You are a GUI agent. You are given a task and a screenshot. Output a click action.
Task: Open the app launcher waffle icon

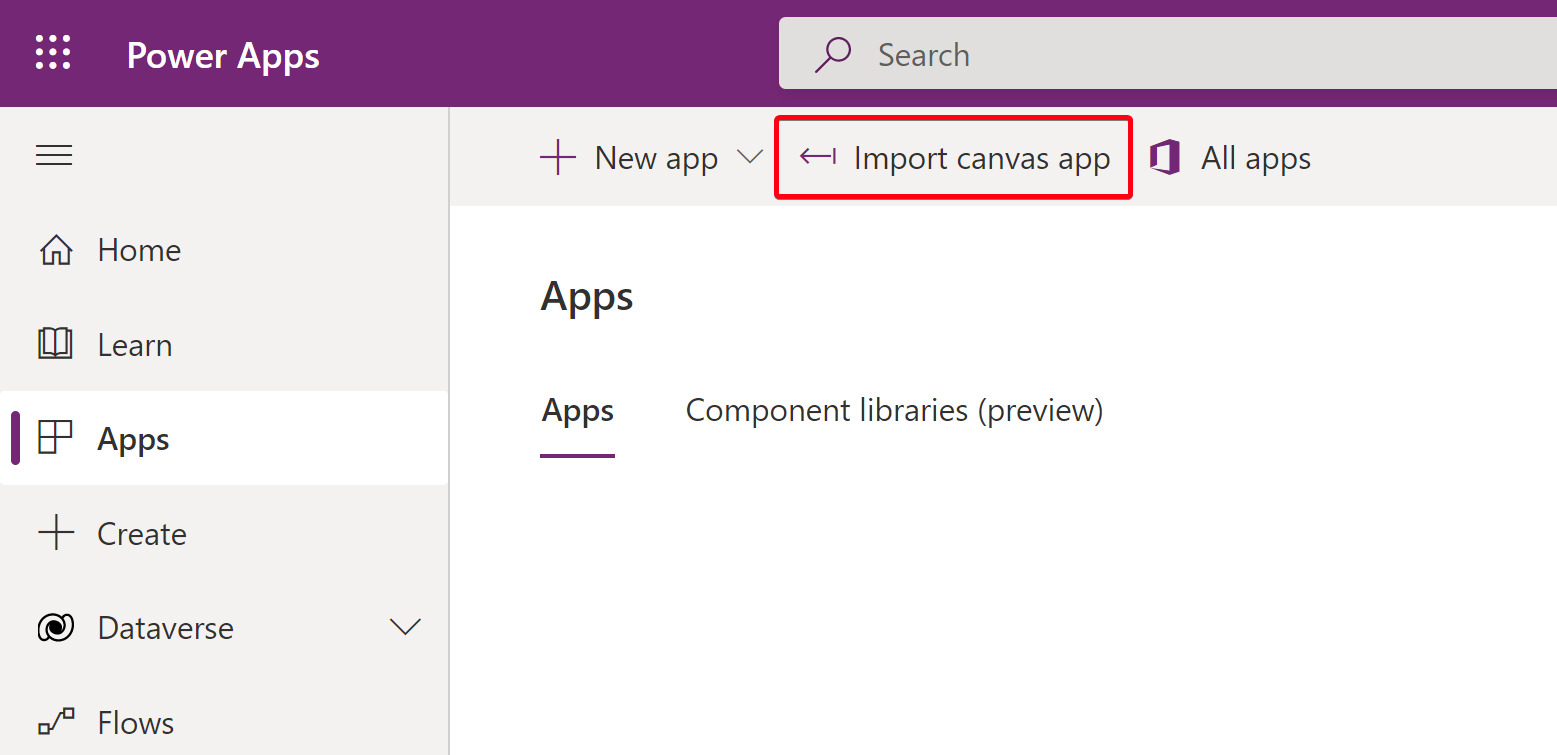click(x=53, y=52)
